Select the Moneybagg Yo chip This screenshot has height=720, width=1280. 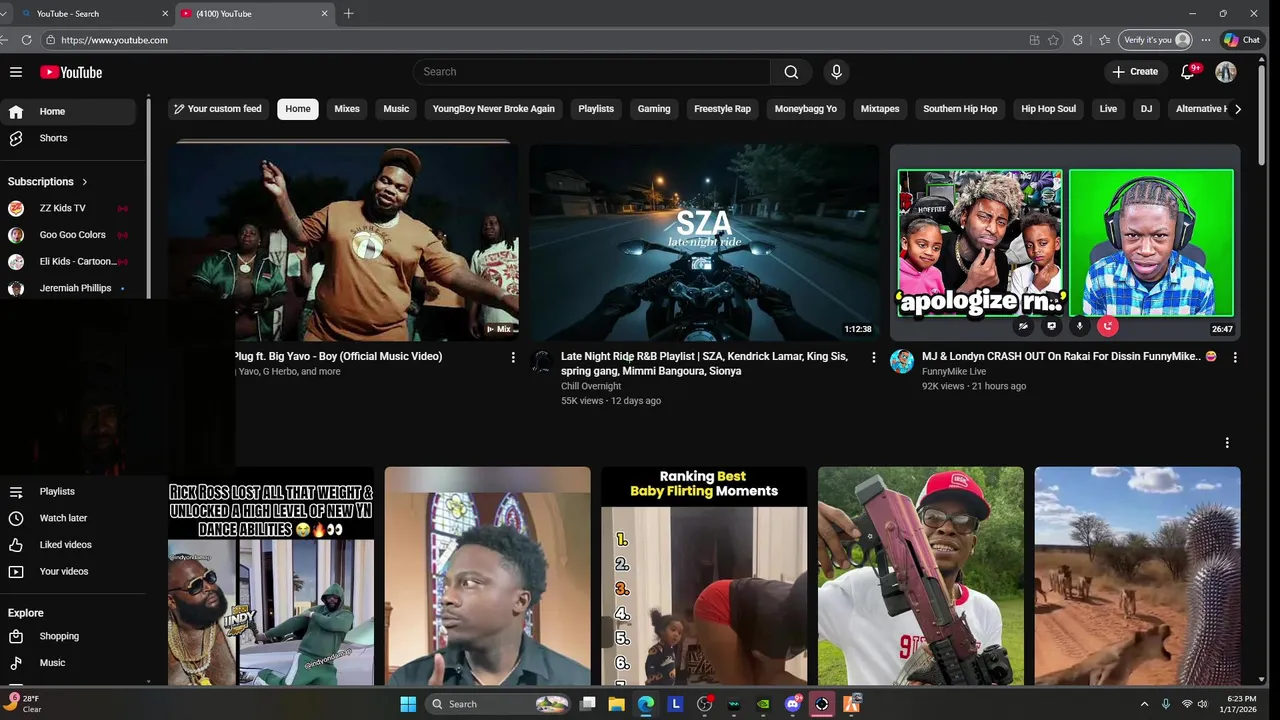[x=806, y=109]
